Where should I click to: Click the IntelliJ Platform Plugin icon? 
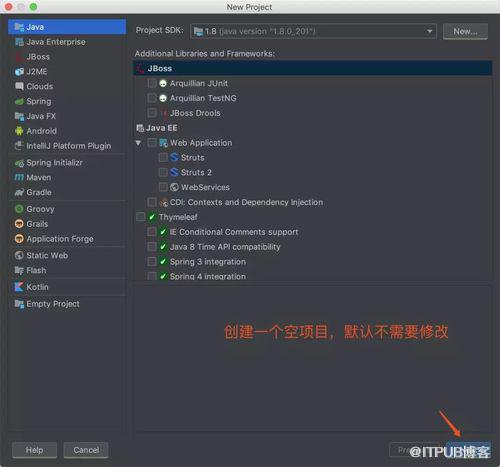(19, 146)
